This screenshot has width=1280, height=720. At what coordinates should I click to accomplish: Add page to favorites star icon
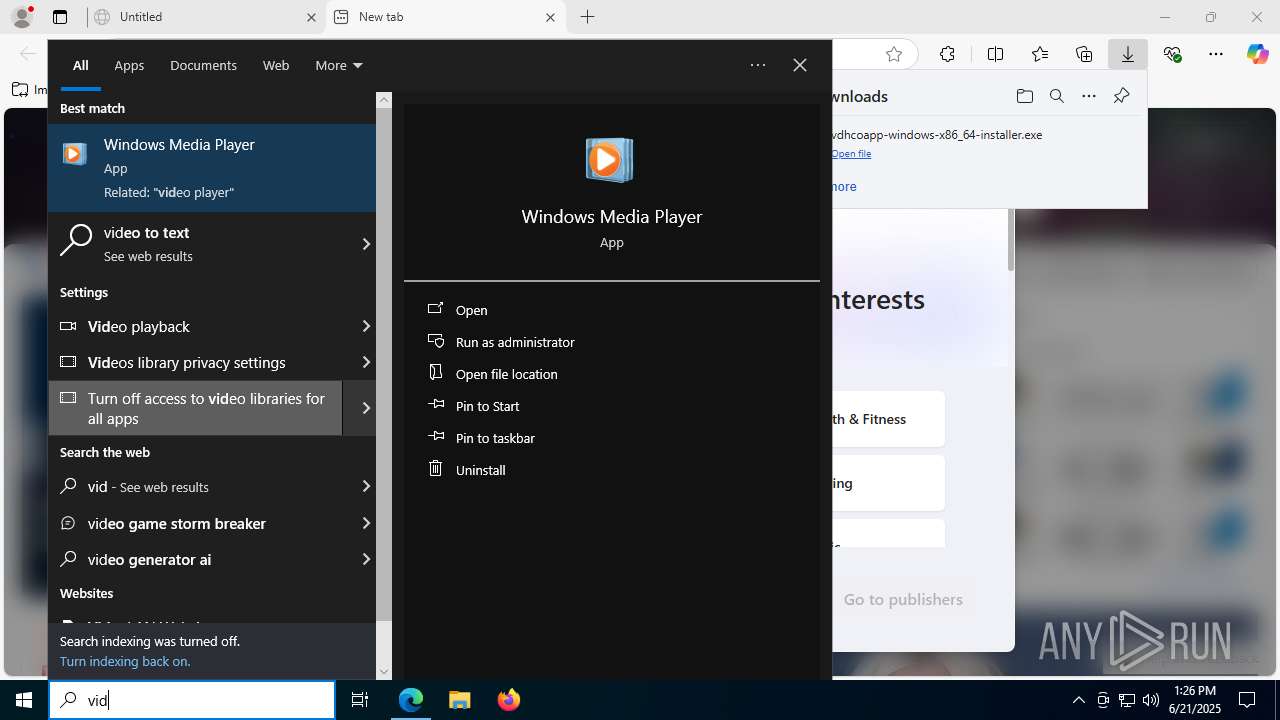[x=894, y=54]
